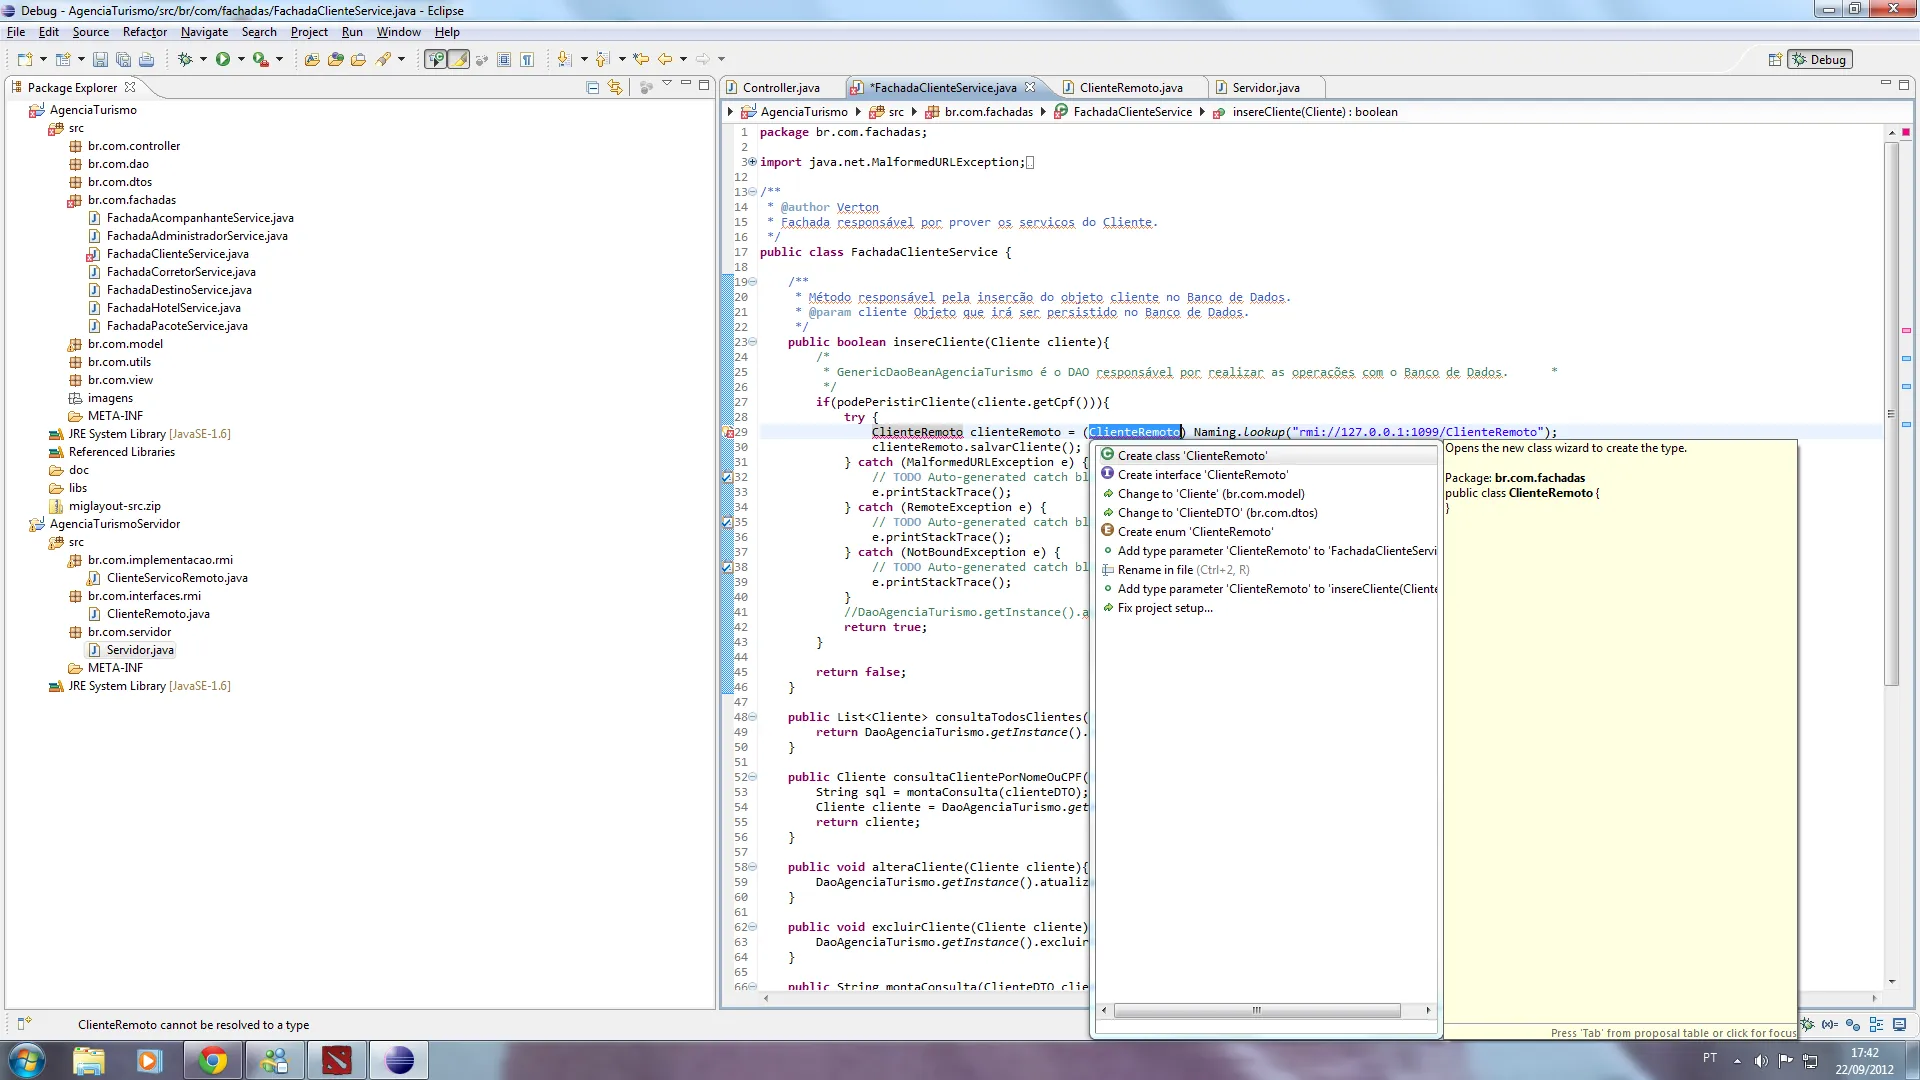Choose 'Fix project setup...' proposal
Screen dimensions: 1920x1080
point(1164,608)
